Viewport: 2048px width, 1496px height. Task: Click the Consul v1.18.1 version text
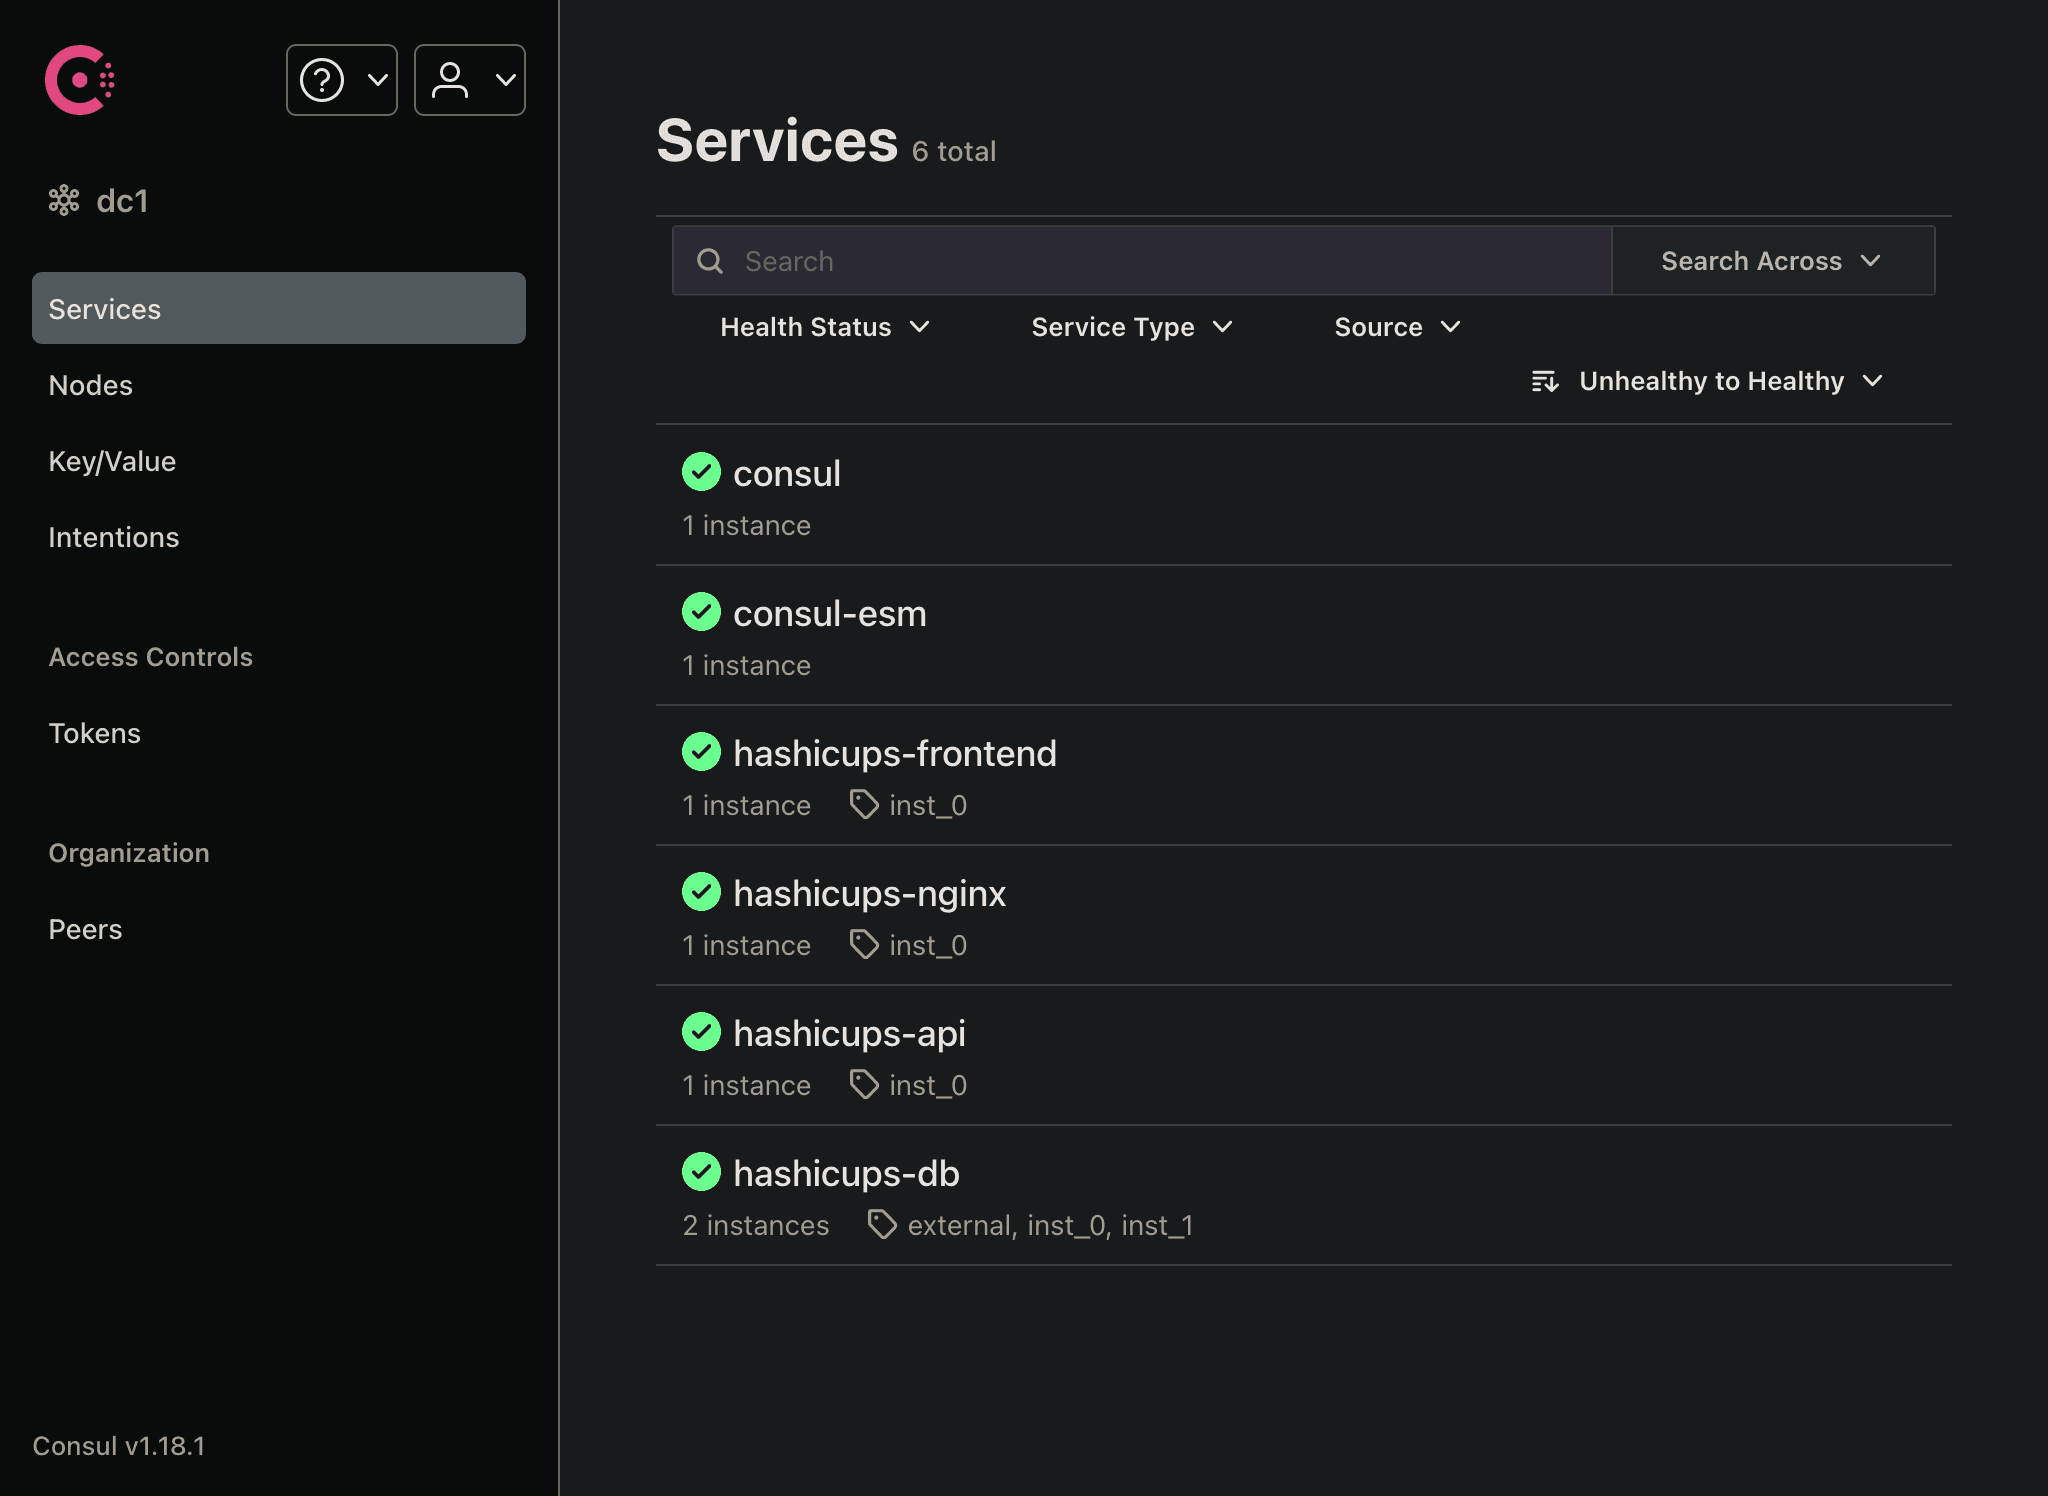(x=118, y=1446)
